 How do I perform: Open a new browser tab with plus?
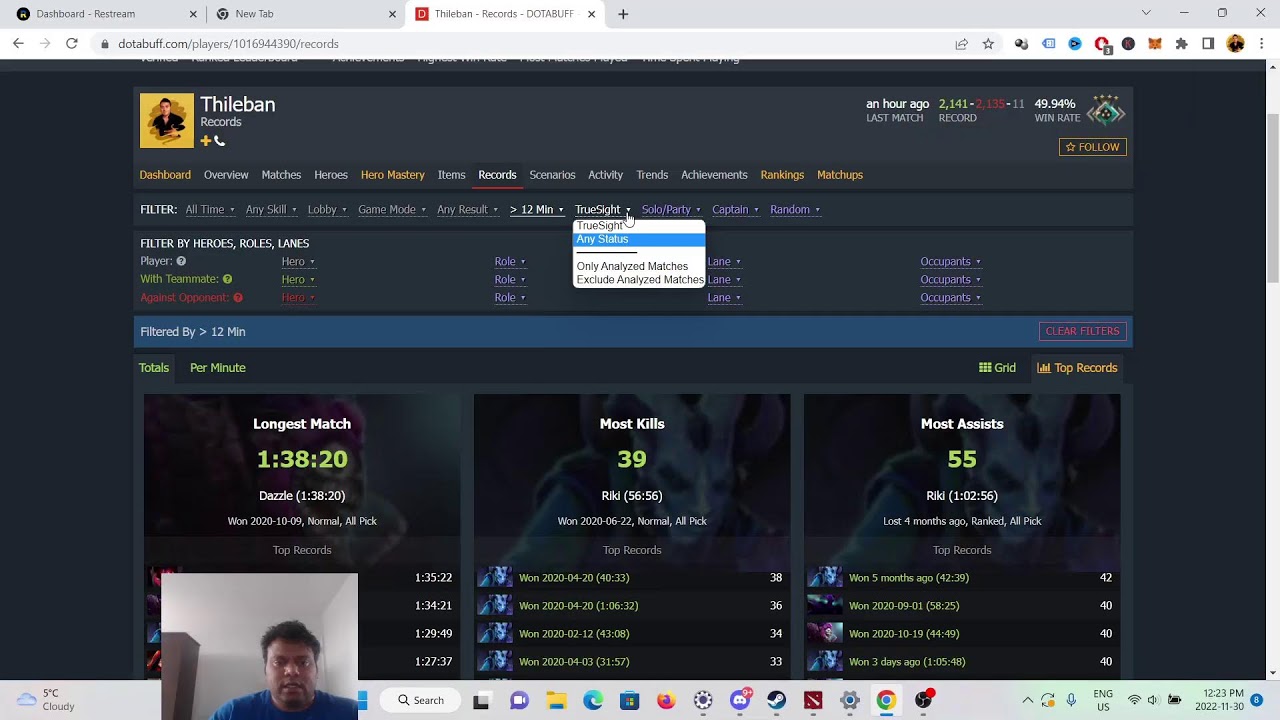coord(623,14)
